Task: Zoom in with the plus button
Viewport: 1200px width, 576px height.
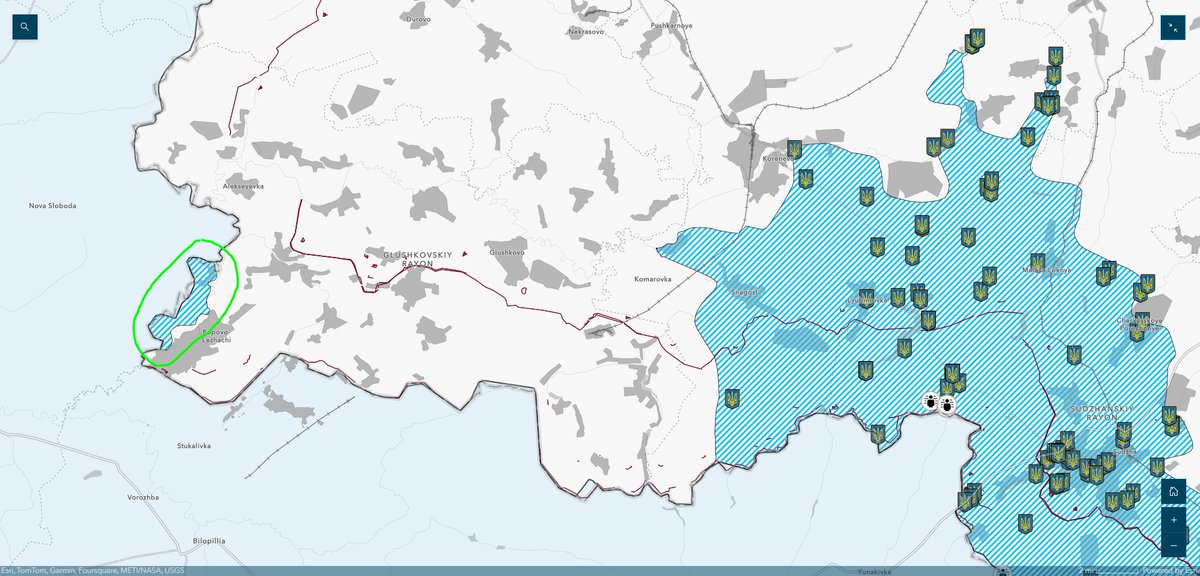Action: [1173, 520]
